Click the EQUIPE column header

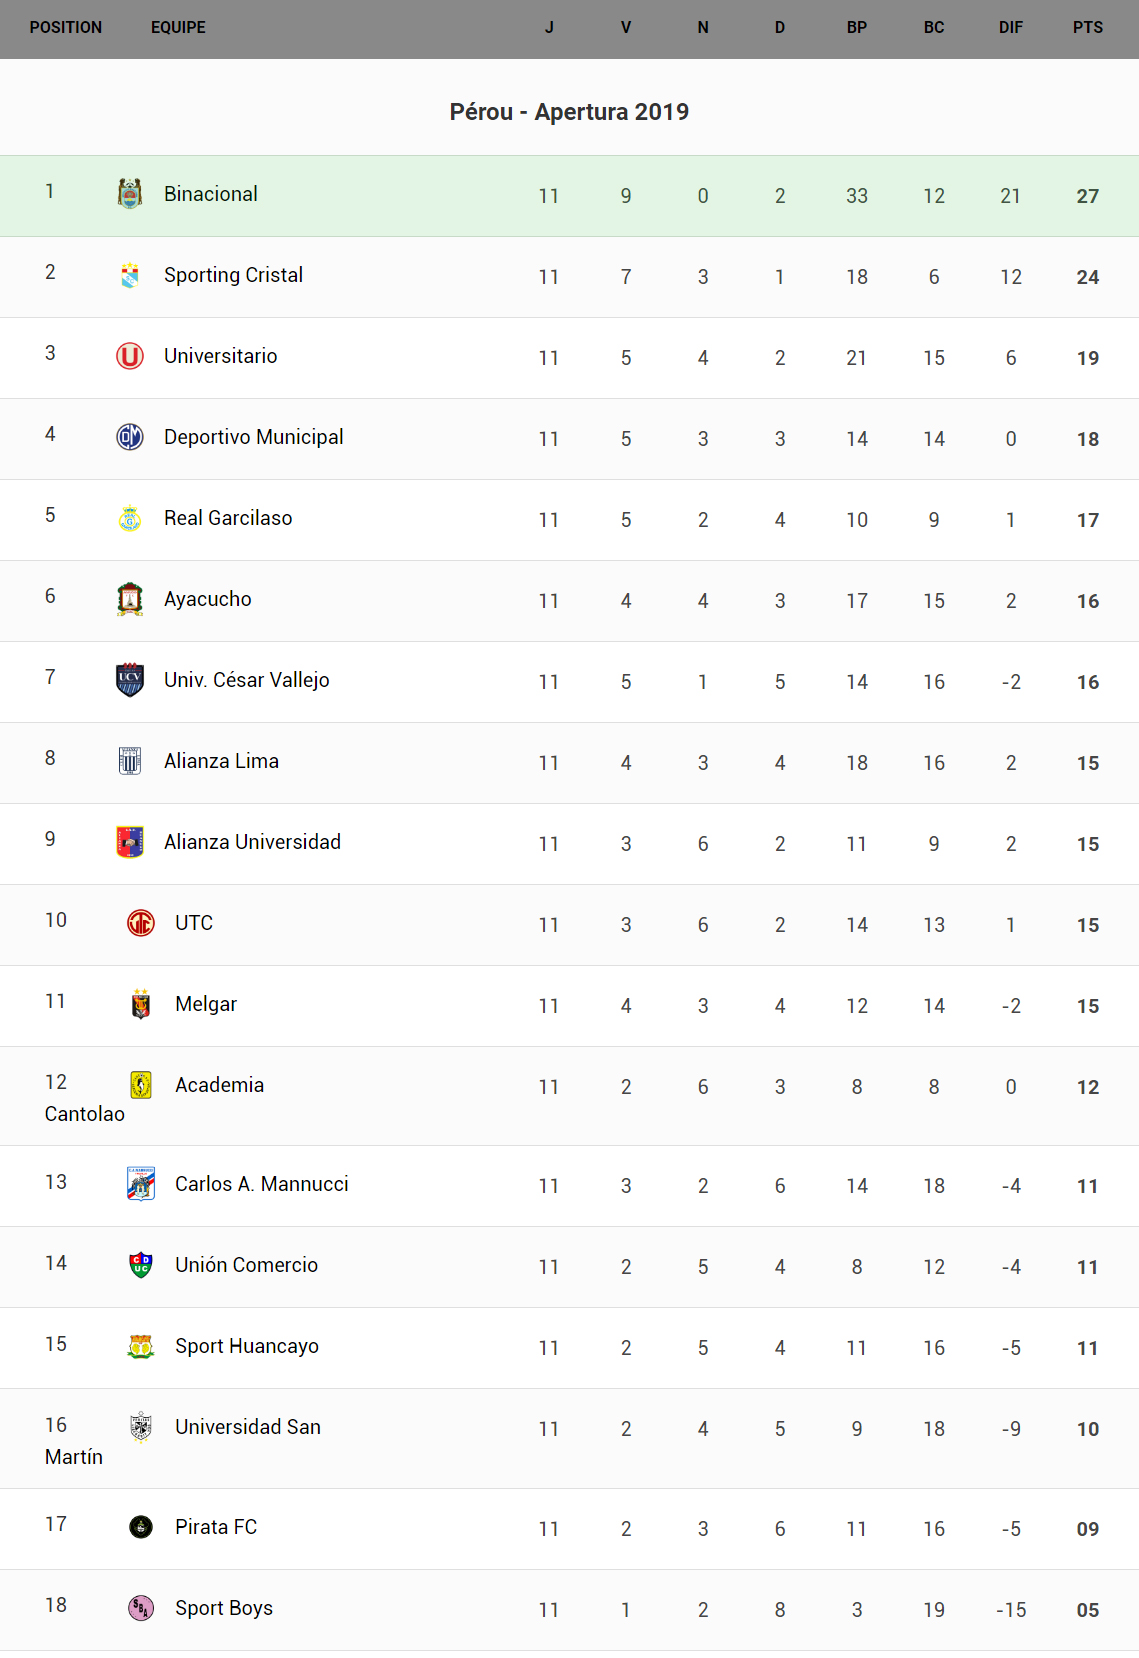[178, 28]
